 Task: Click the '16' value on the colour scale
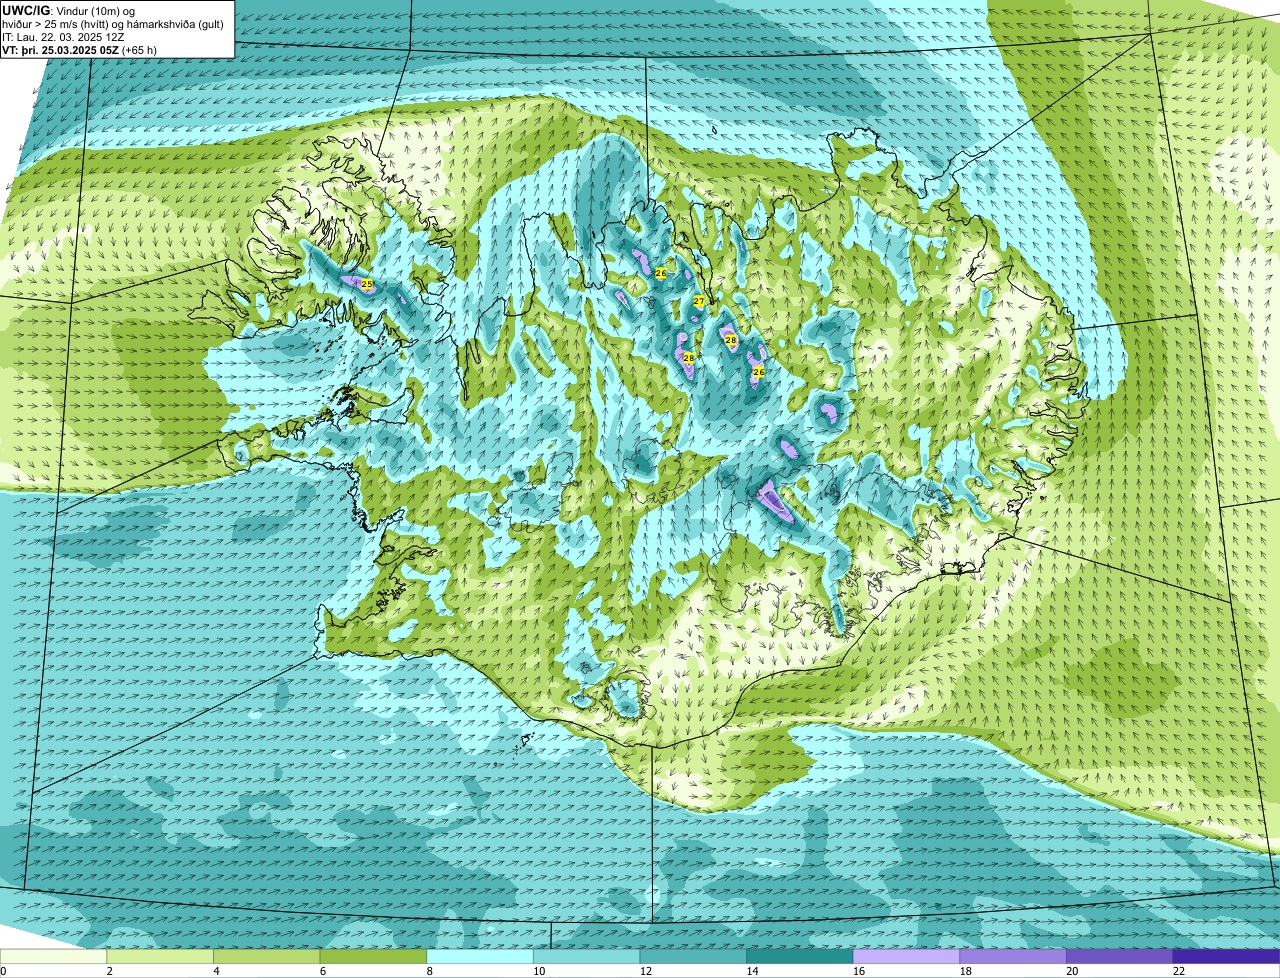(x=859, y=971)
